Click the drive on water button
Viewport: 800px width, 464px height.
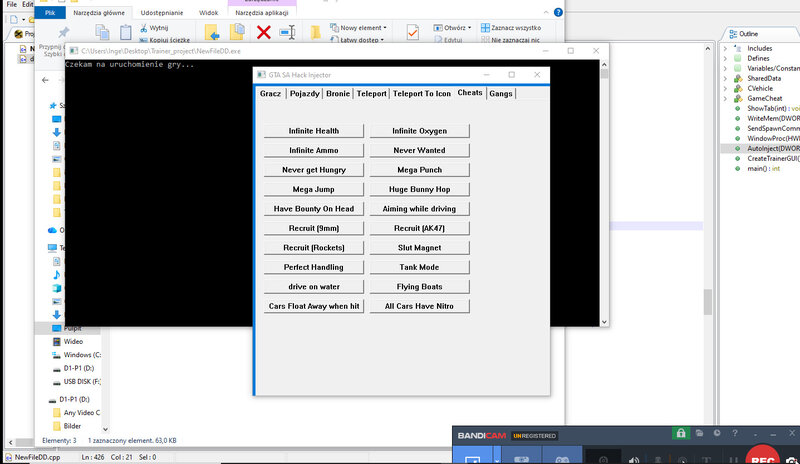(314, 286)
